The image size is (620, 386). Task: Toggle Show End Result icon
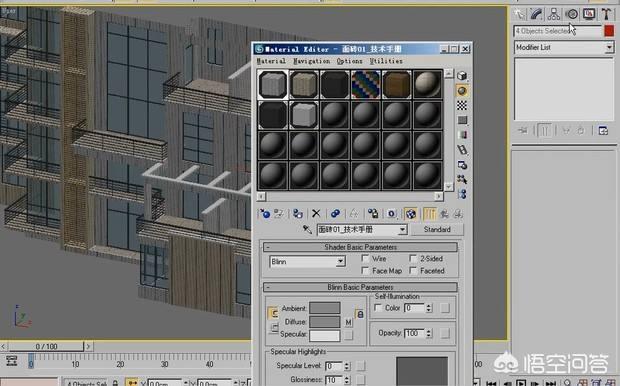(x=429, y=214)
